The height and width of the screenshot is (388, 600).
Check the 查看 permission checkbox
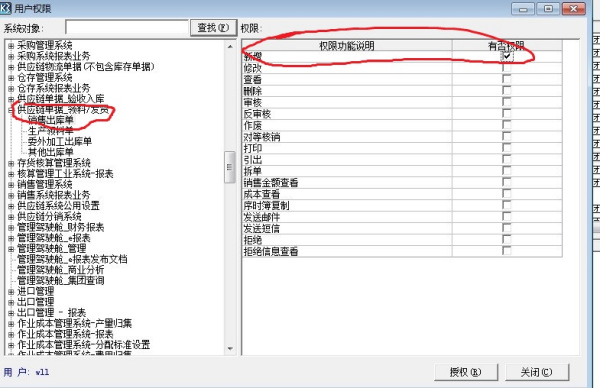(x=507, y=79)
